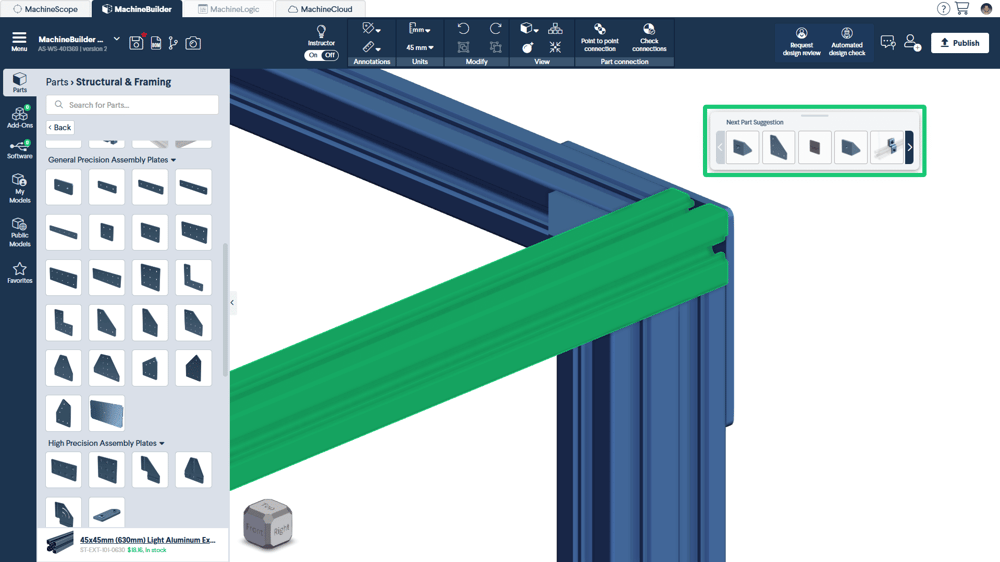Click the view orientation cube
This screenshot has width=1000, height=562.
point(268,523)
